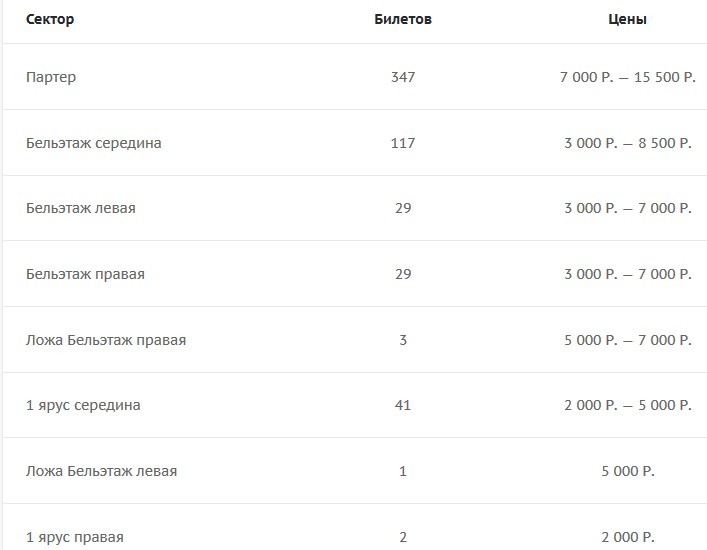
Task: Click the 117 tickets count
Action: (x=403, y=143)
